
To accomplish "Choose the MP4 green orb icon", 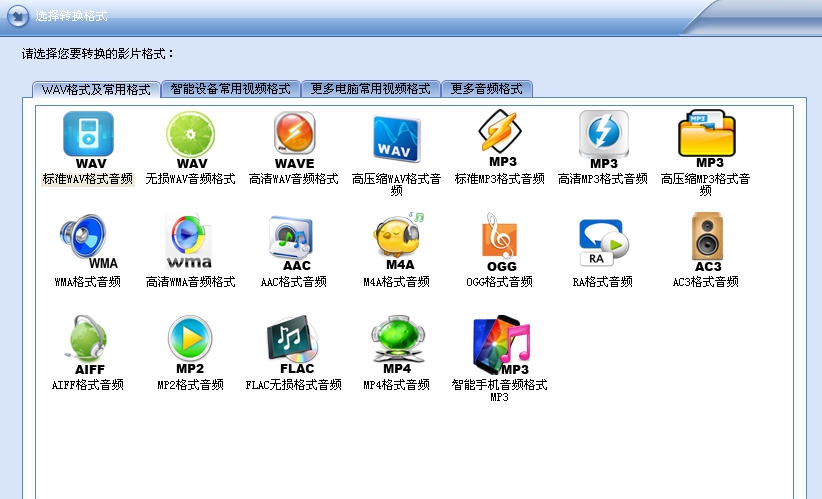I will tap(398, 345).
